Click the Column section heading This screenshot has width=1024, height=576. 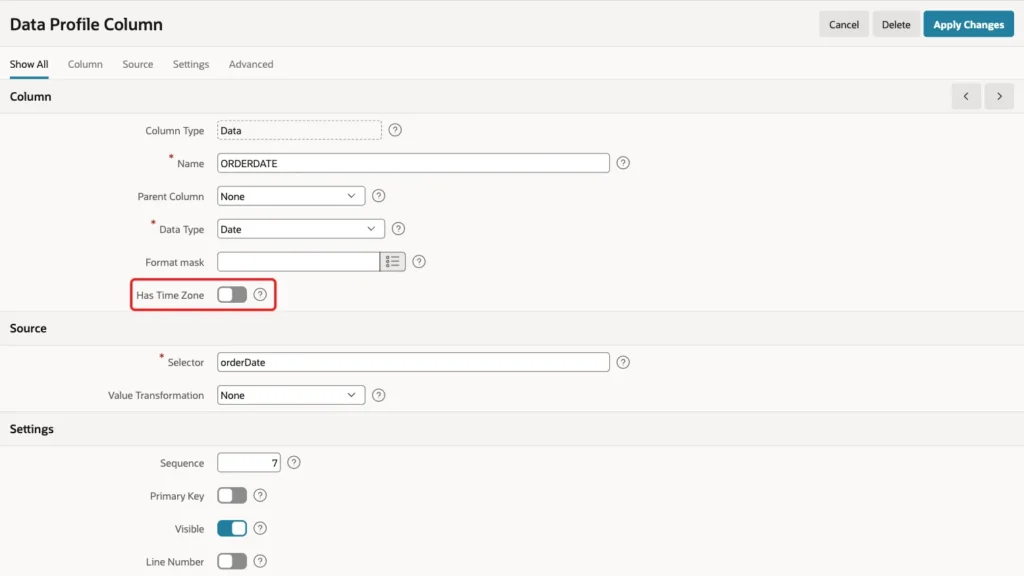[x=30, y=97]
